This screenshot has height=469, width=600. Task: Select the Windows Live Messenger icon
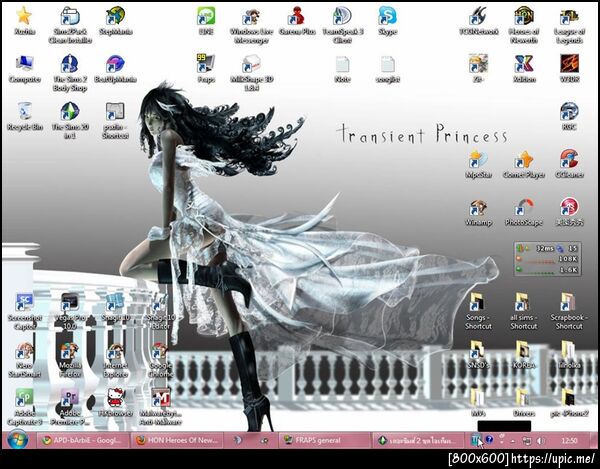251,25
